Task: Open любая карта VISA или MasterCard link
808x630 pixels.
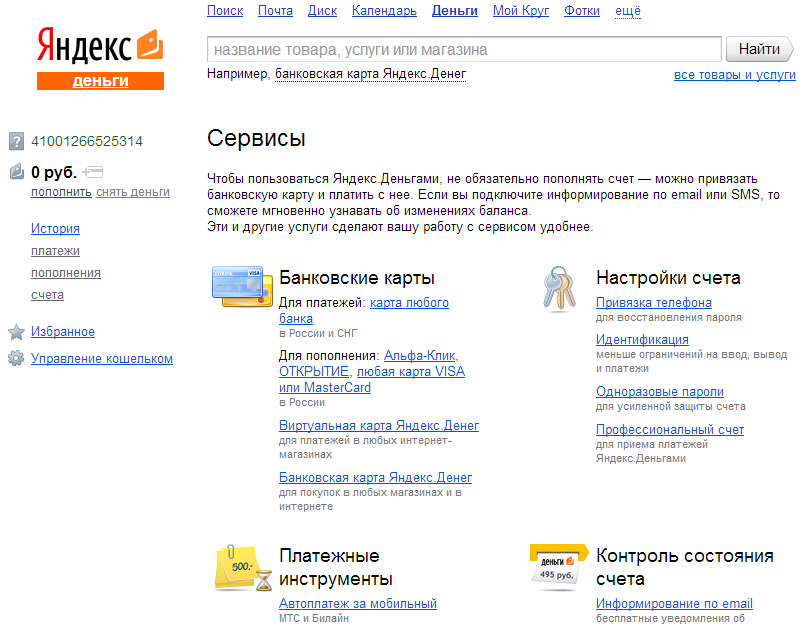Action: coord(372,380)
